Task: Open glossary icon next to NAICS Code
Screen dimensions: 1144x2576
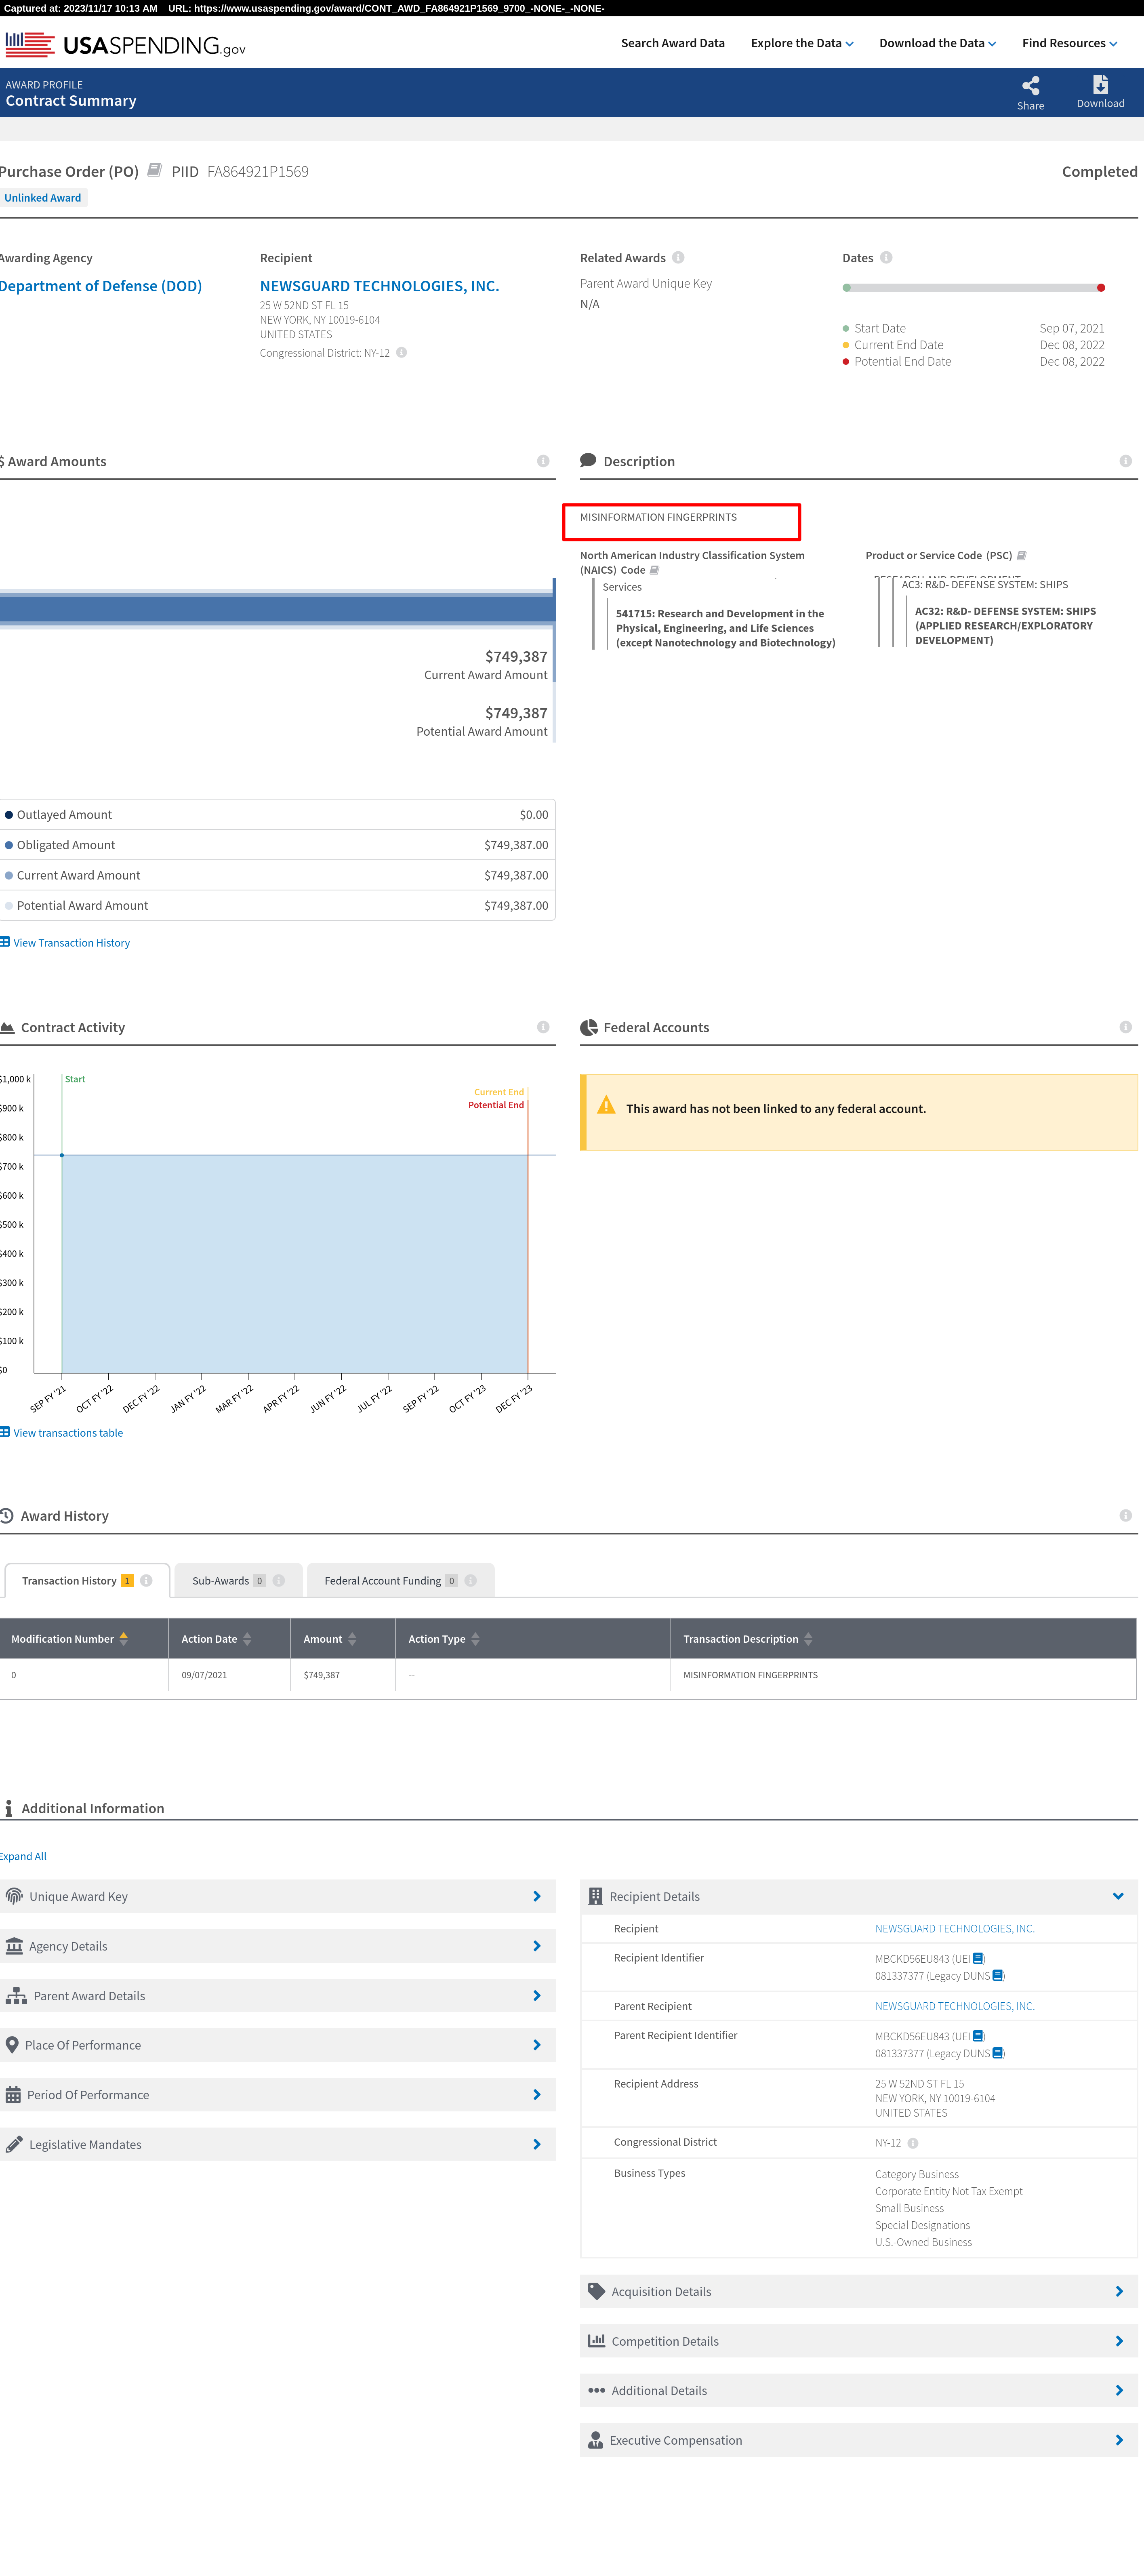Action: [654, 570]
